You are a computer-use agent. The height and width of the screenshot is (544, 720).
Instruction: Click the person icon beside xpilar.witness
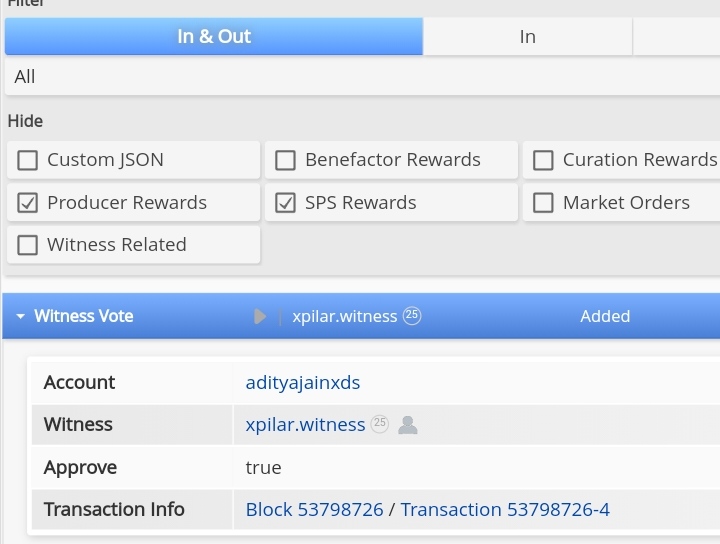click(x=408, y=425)
